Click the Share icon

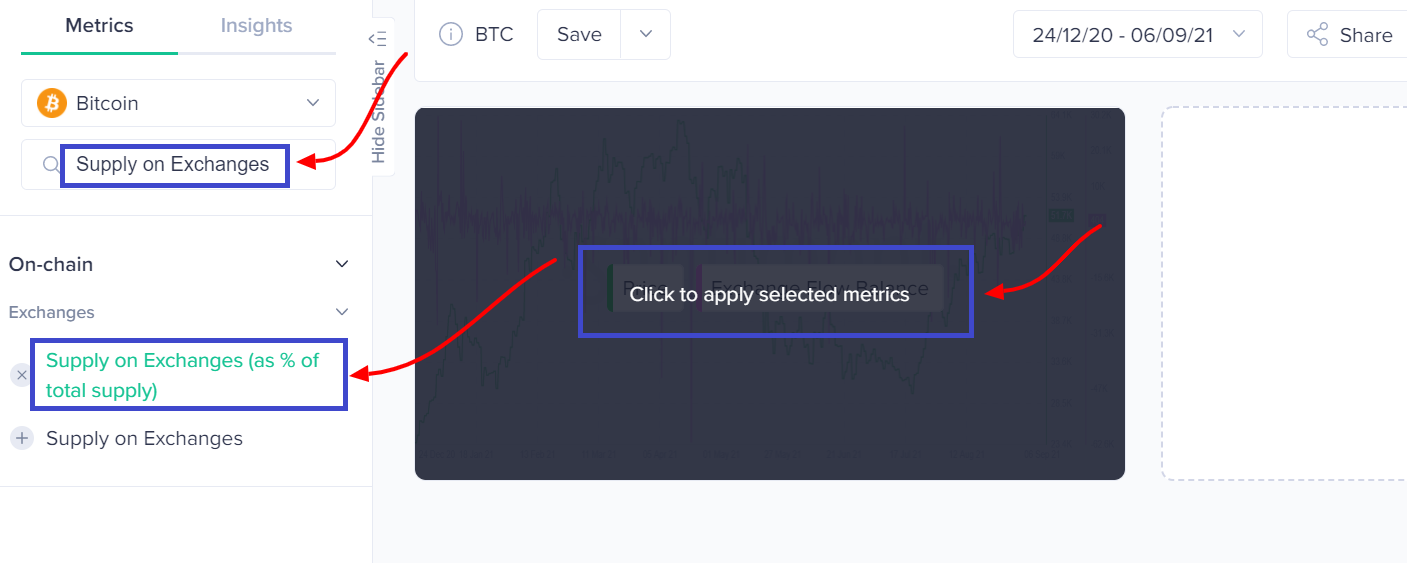coord(1318,35)
